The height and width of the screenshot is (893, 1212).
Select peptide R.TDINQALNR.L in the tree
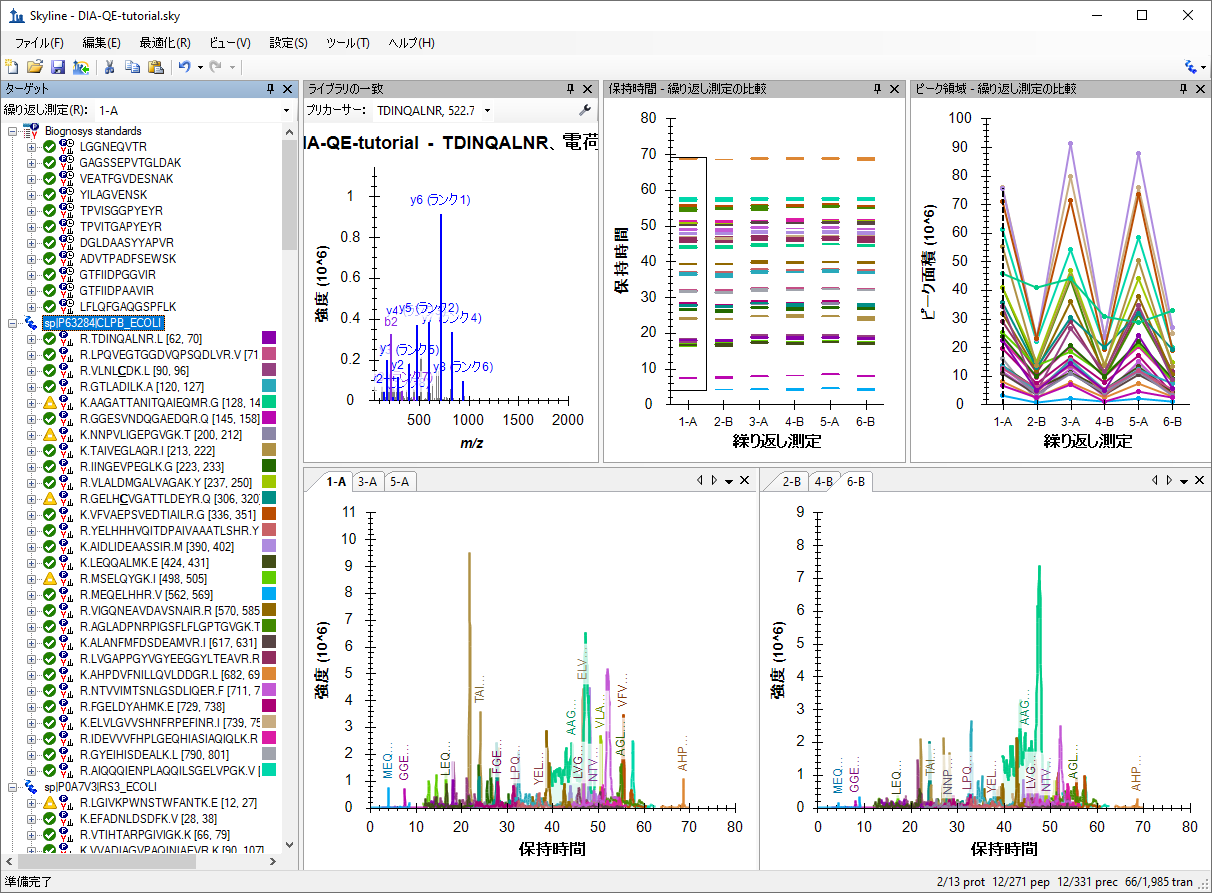tap(126, 339)
